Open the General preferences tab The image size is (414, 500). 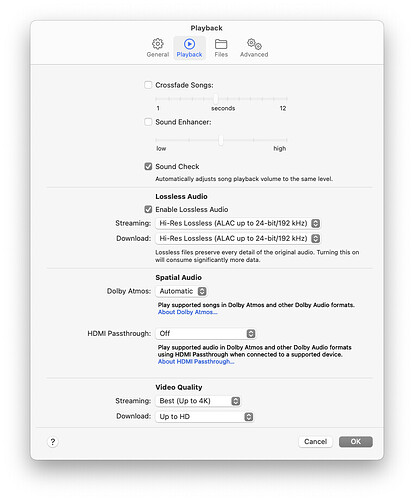click(x=158, y=48)
